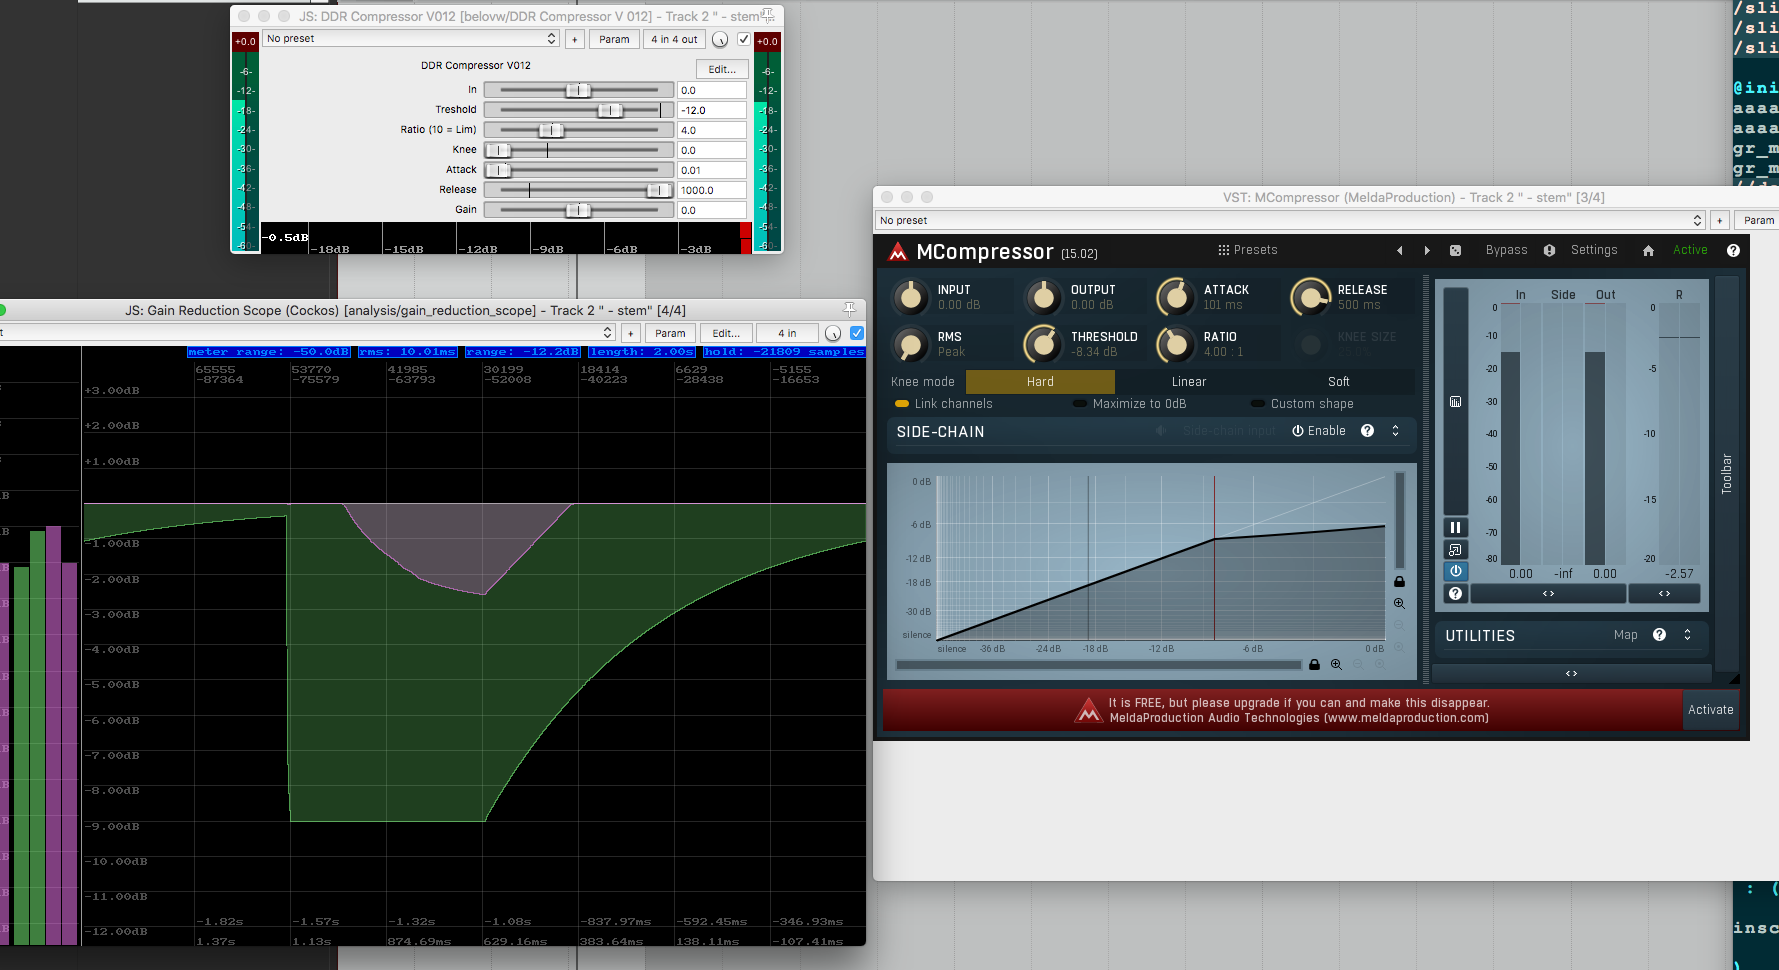Click Edit... button in DDR Compressor

(x=722, y=69)
